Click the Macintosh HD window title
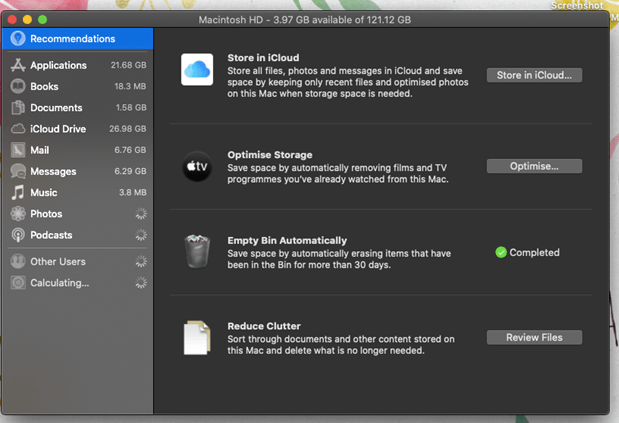This screenshot has width=619, height=423. [x=305, y=20]
